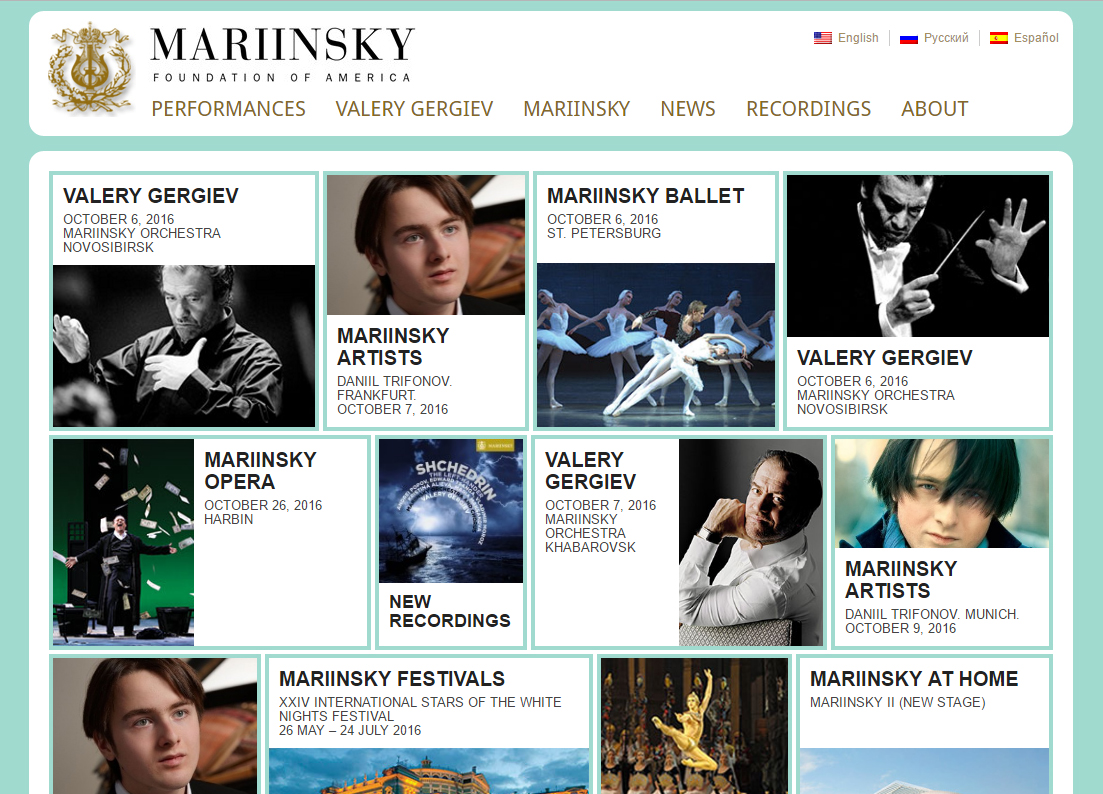Viewport: 1103px width, 794px height.
Task: Open the Valery Gergiev menu item
Action: [x=414, y=109]
